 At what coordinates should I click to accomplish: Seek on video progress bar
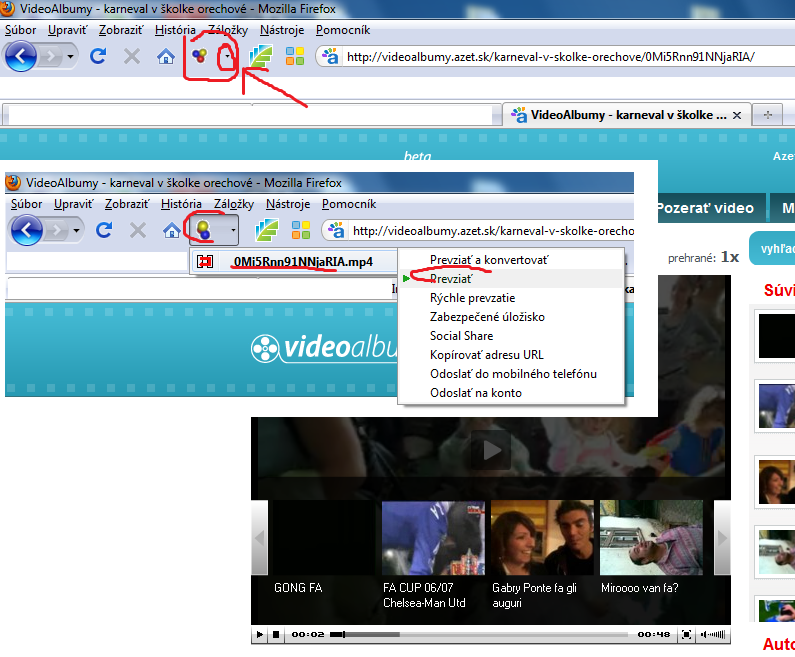pyautogui.click(x=479, y=634)
